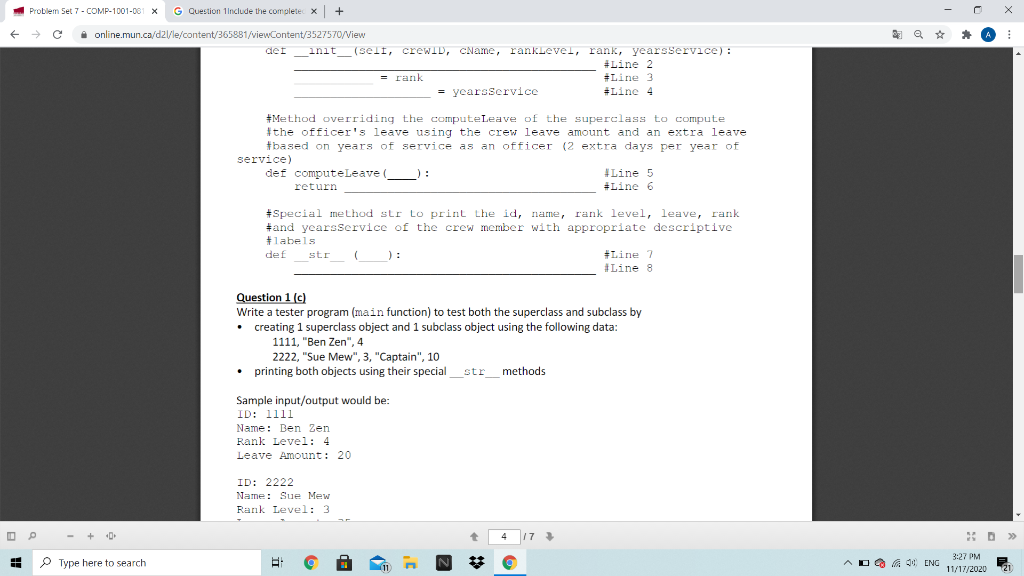Open the Google Translate page icon
Image resolution: width=1024 pixels, height=576 pixels.
[x=896, y=33]
